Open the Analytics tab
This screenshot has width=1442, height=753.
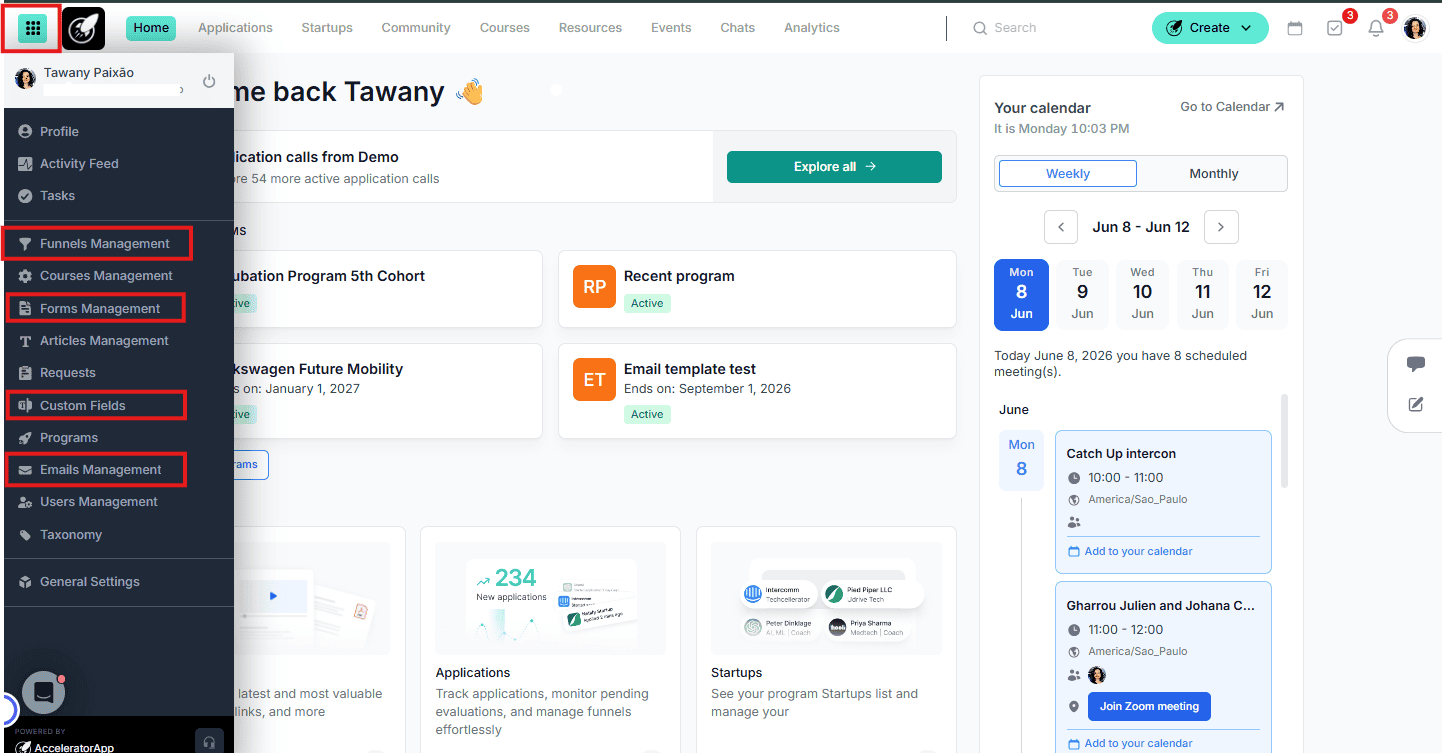click(811, 28)
